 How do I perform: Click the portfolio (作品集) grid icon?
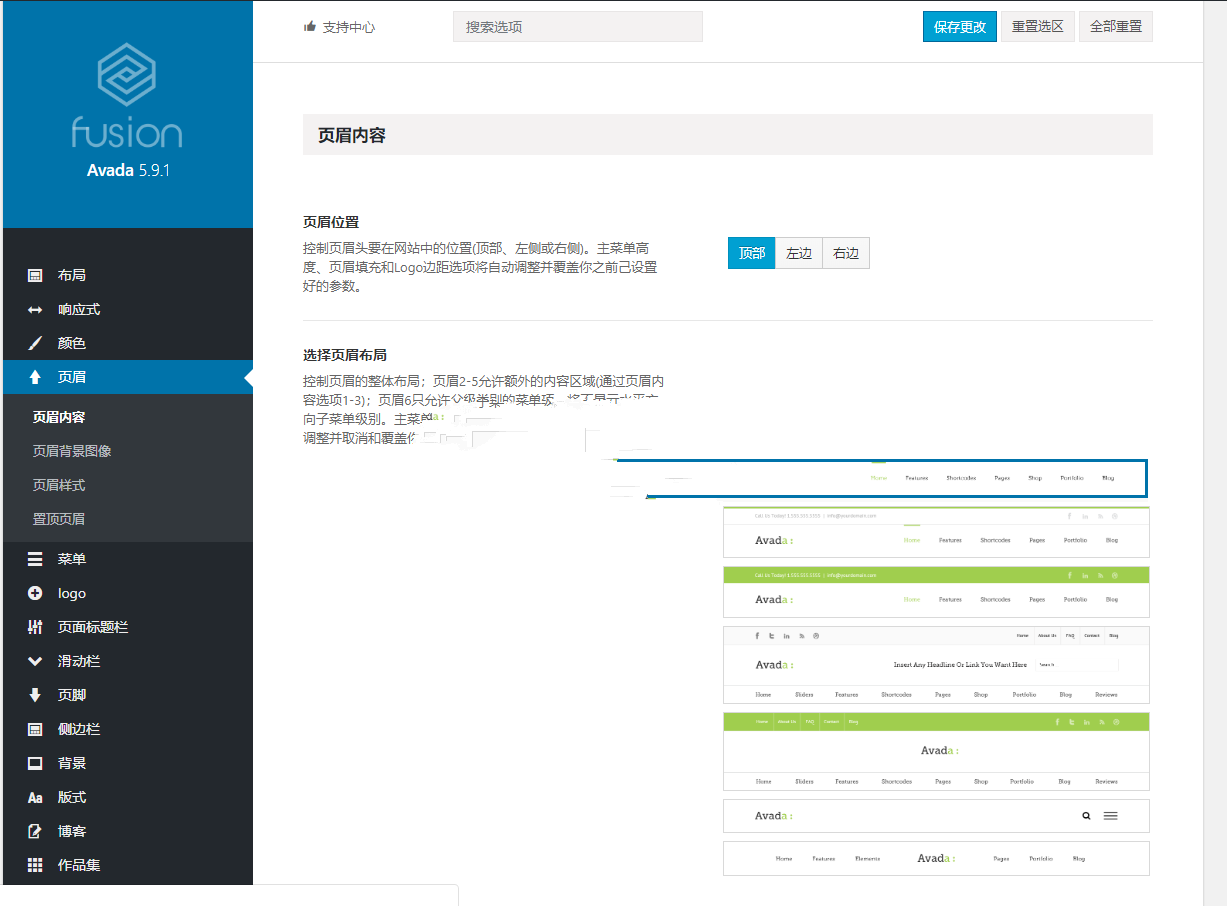click(35, 866)
